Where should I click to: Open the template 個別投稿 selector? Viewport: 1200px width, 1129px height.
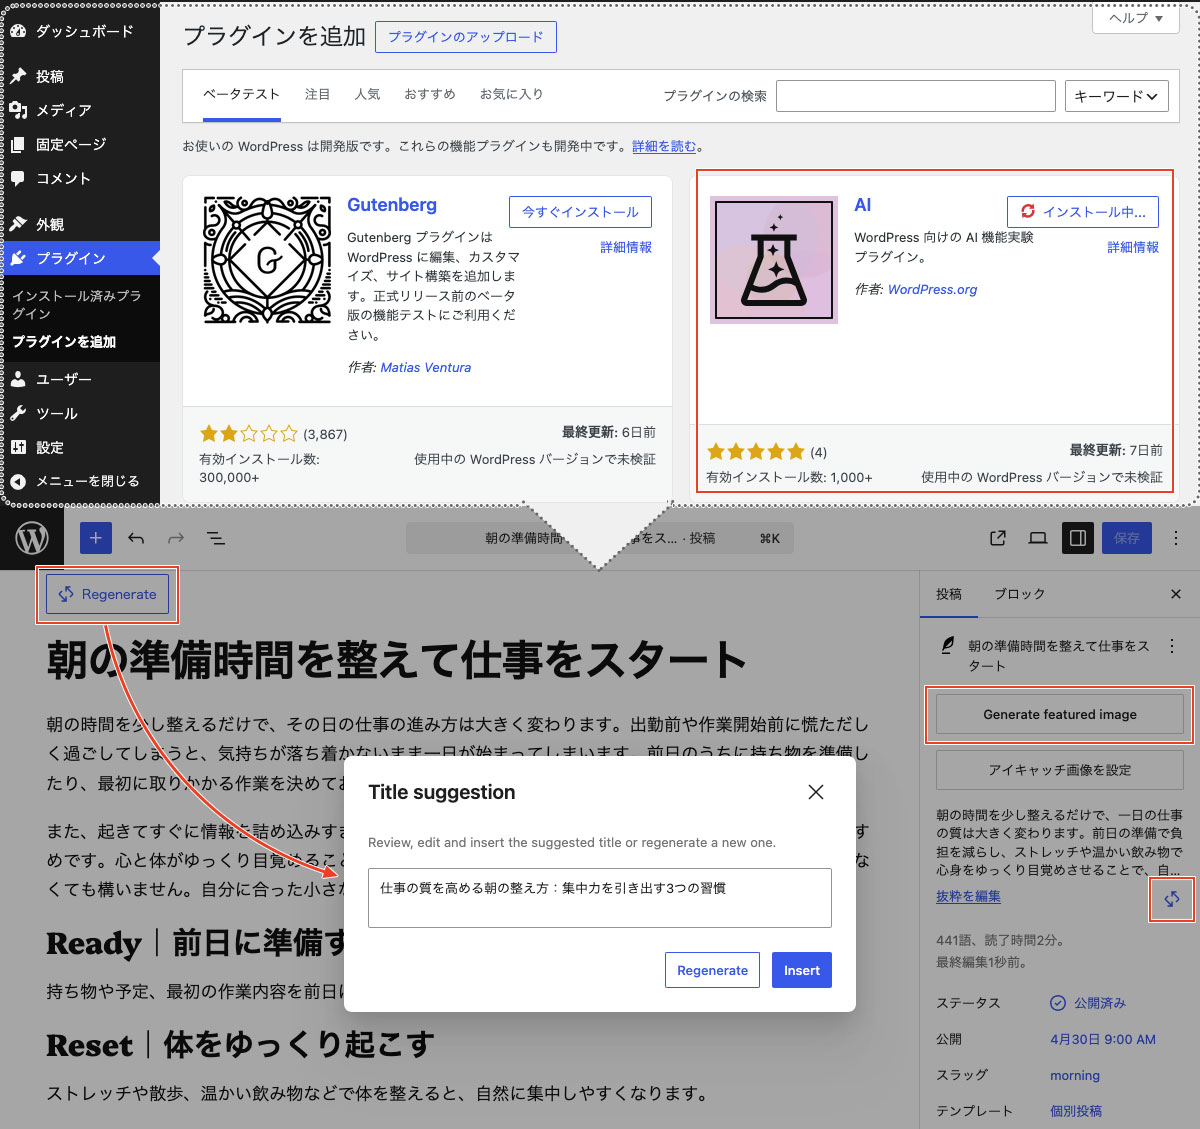[1076, 1111]
